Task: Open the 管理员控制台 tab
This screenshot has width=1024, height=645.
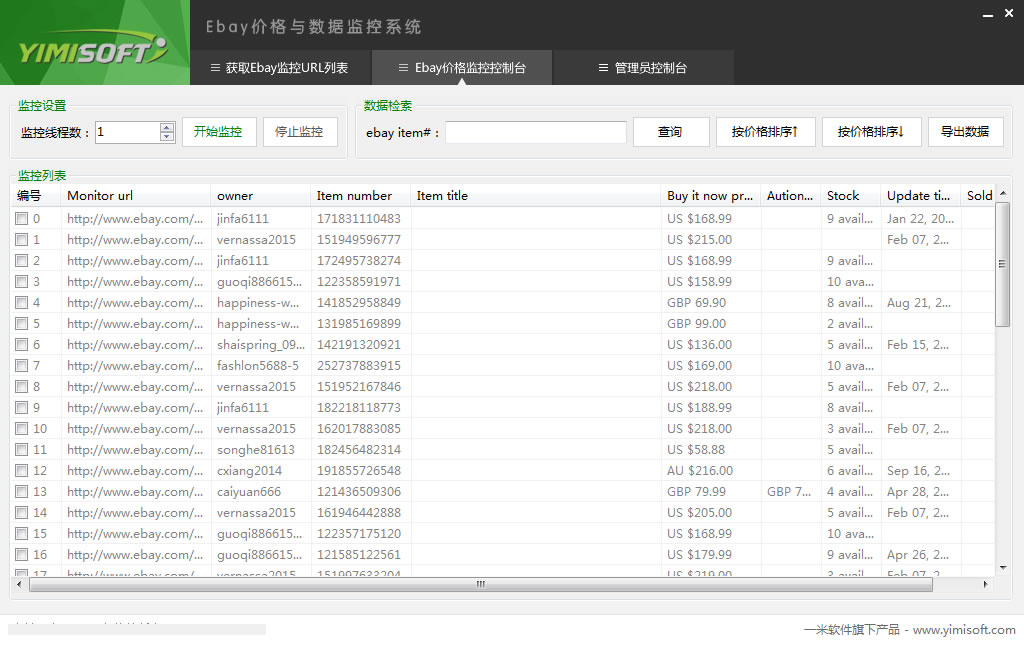Action: 643,68
